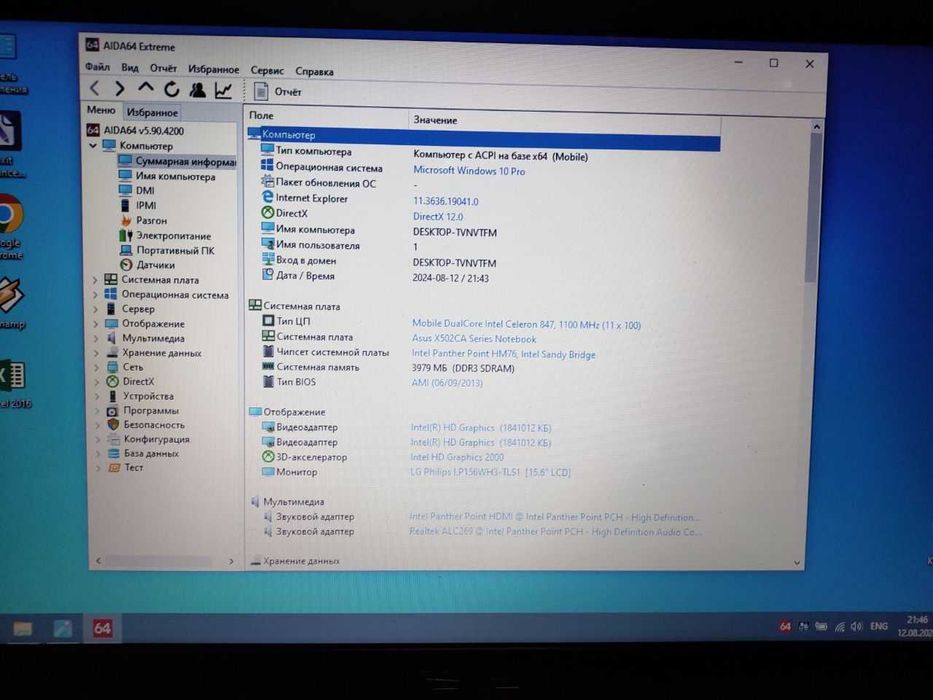Open the Realtek ALC269 sound adapter link
This screenshot has height=700, width=933.
pos(555,532)
